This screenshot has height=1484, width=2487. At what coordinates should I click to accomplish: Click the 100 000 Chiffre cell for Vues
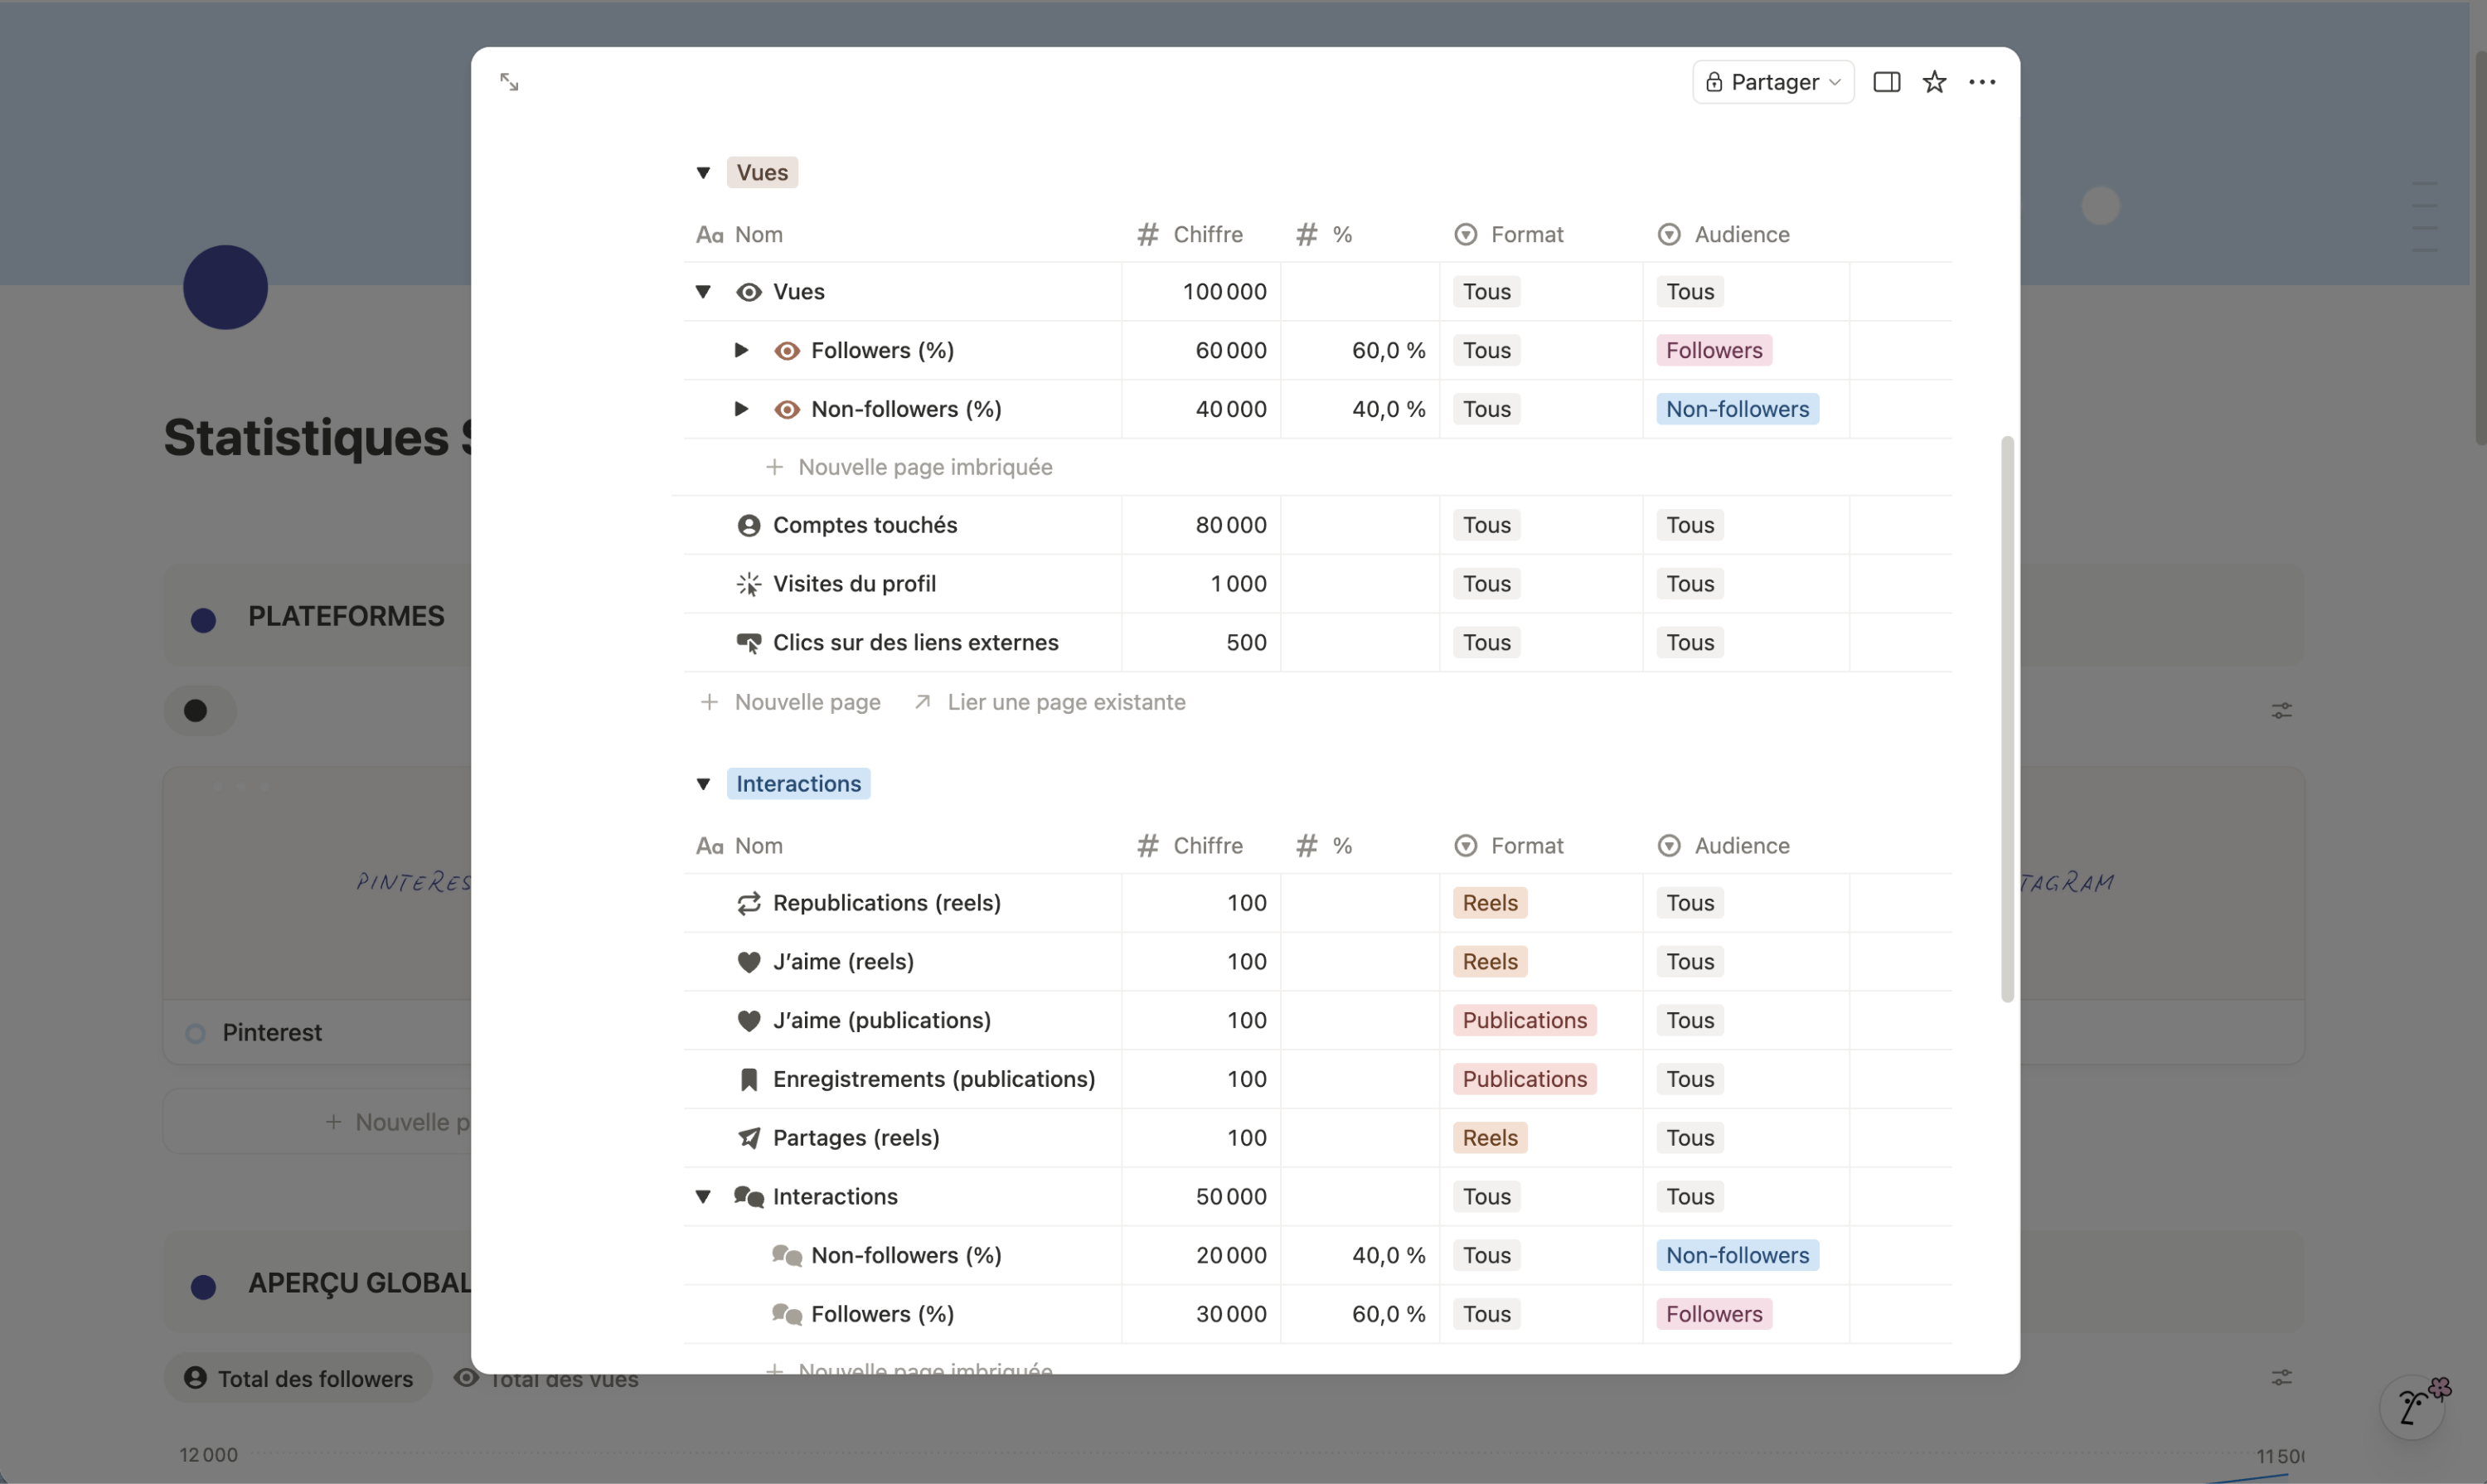tap(1200, 292)
